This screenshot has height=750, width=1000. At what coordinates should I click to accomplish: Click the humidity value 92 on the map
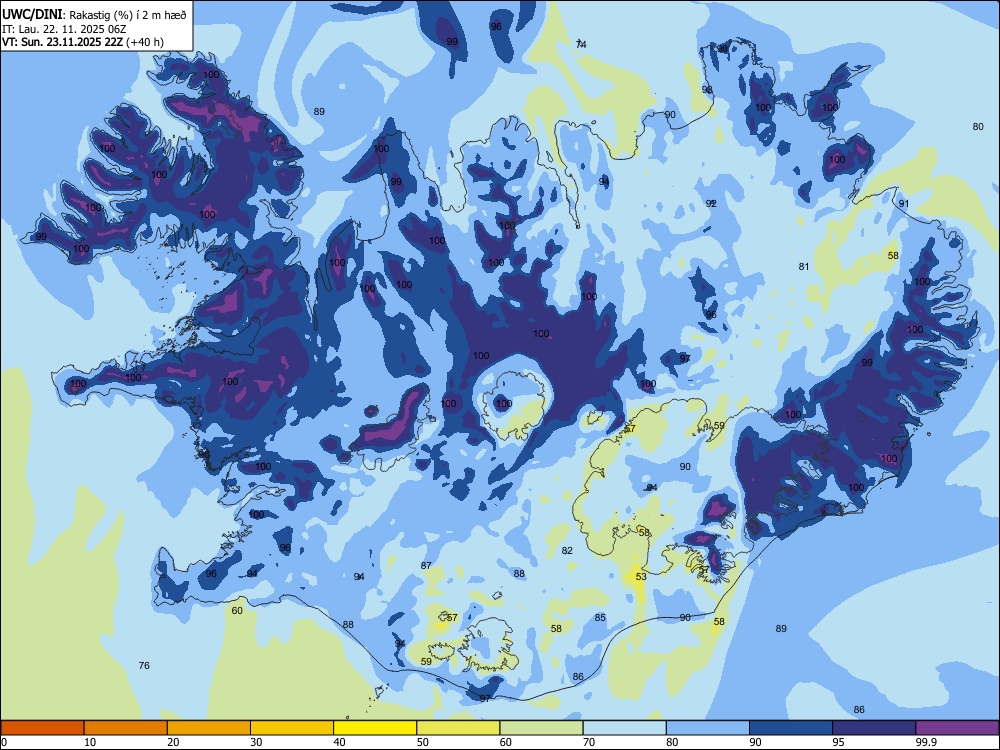click(x=711, y=203)
